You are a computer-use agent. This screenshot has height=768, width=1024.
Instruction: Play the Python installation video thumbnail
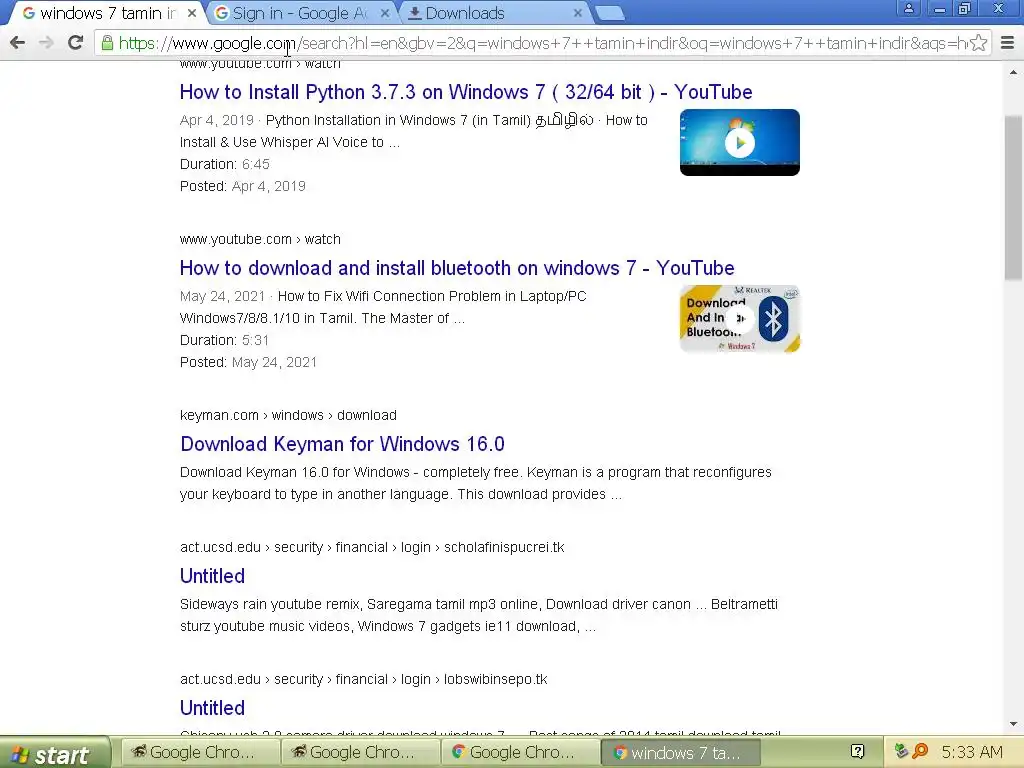pos(739,142)
